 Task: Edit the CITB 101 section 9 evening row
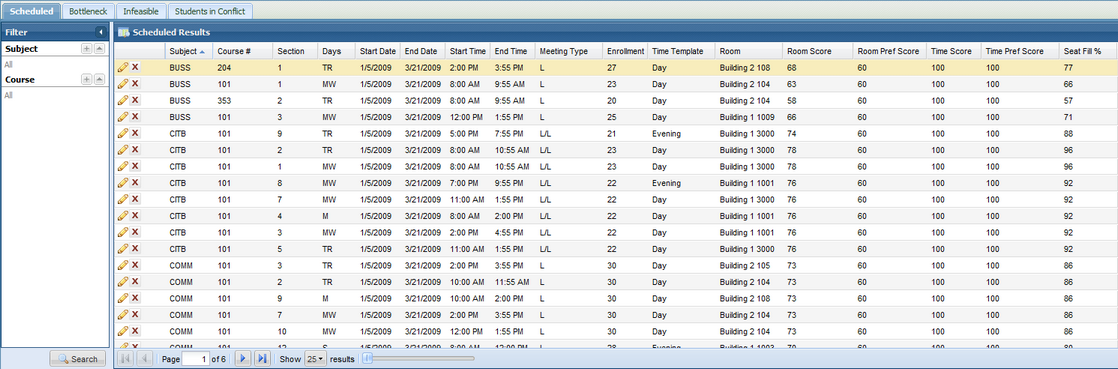pos(123,133)
